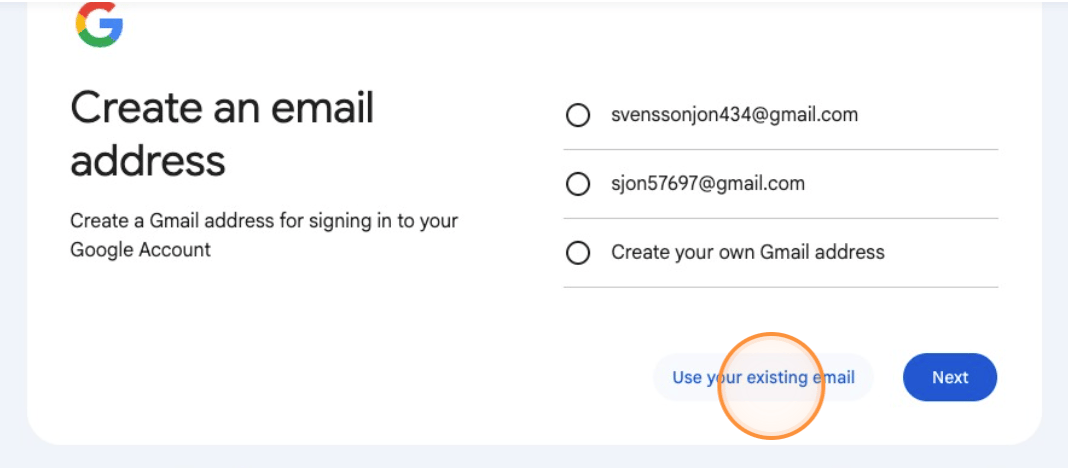Click the divider line below svenssonjon434@gmail.com
Viewport: 1068px width, 468px height.
780,150
